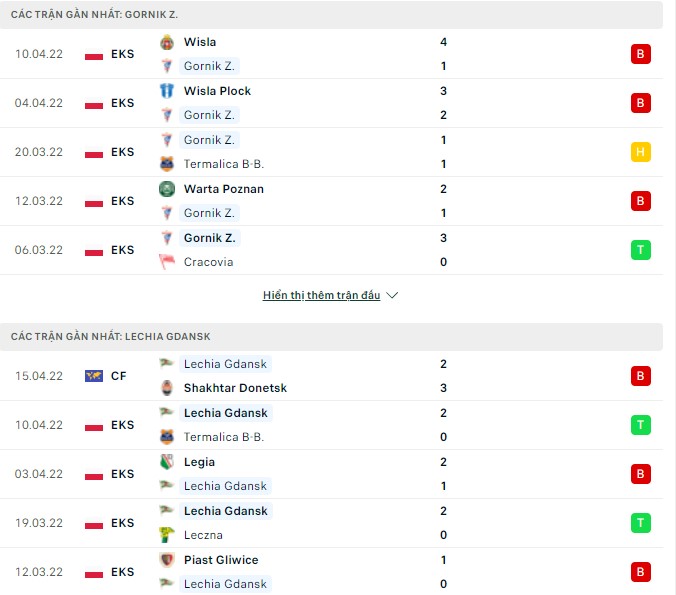
Task: Select the Lechia Gdansk section header
Action: (331, 337)
